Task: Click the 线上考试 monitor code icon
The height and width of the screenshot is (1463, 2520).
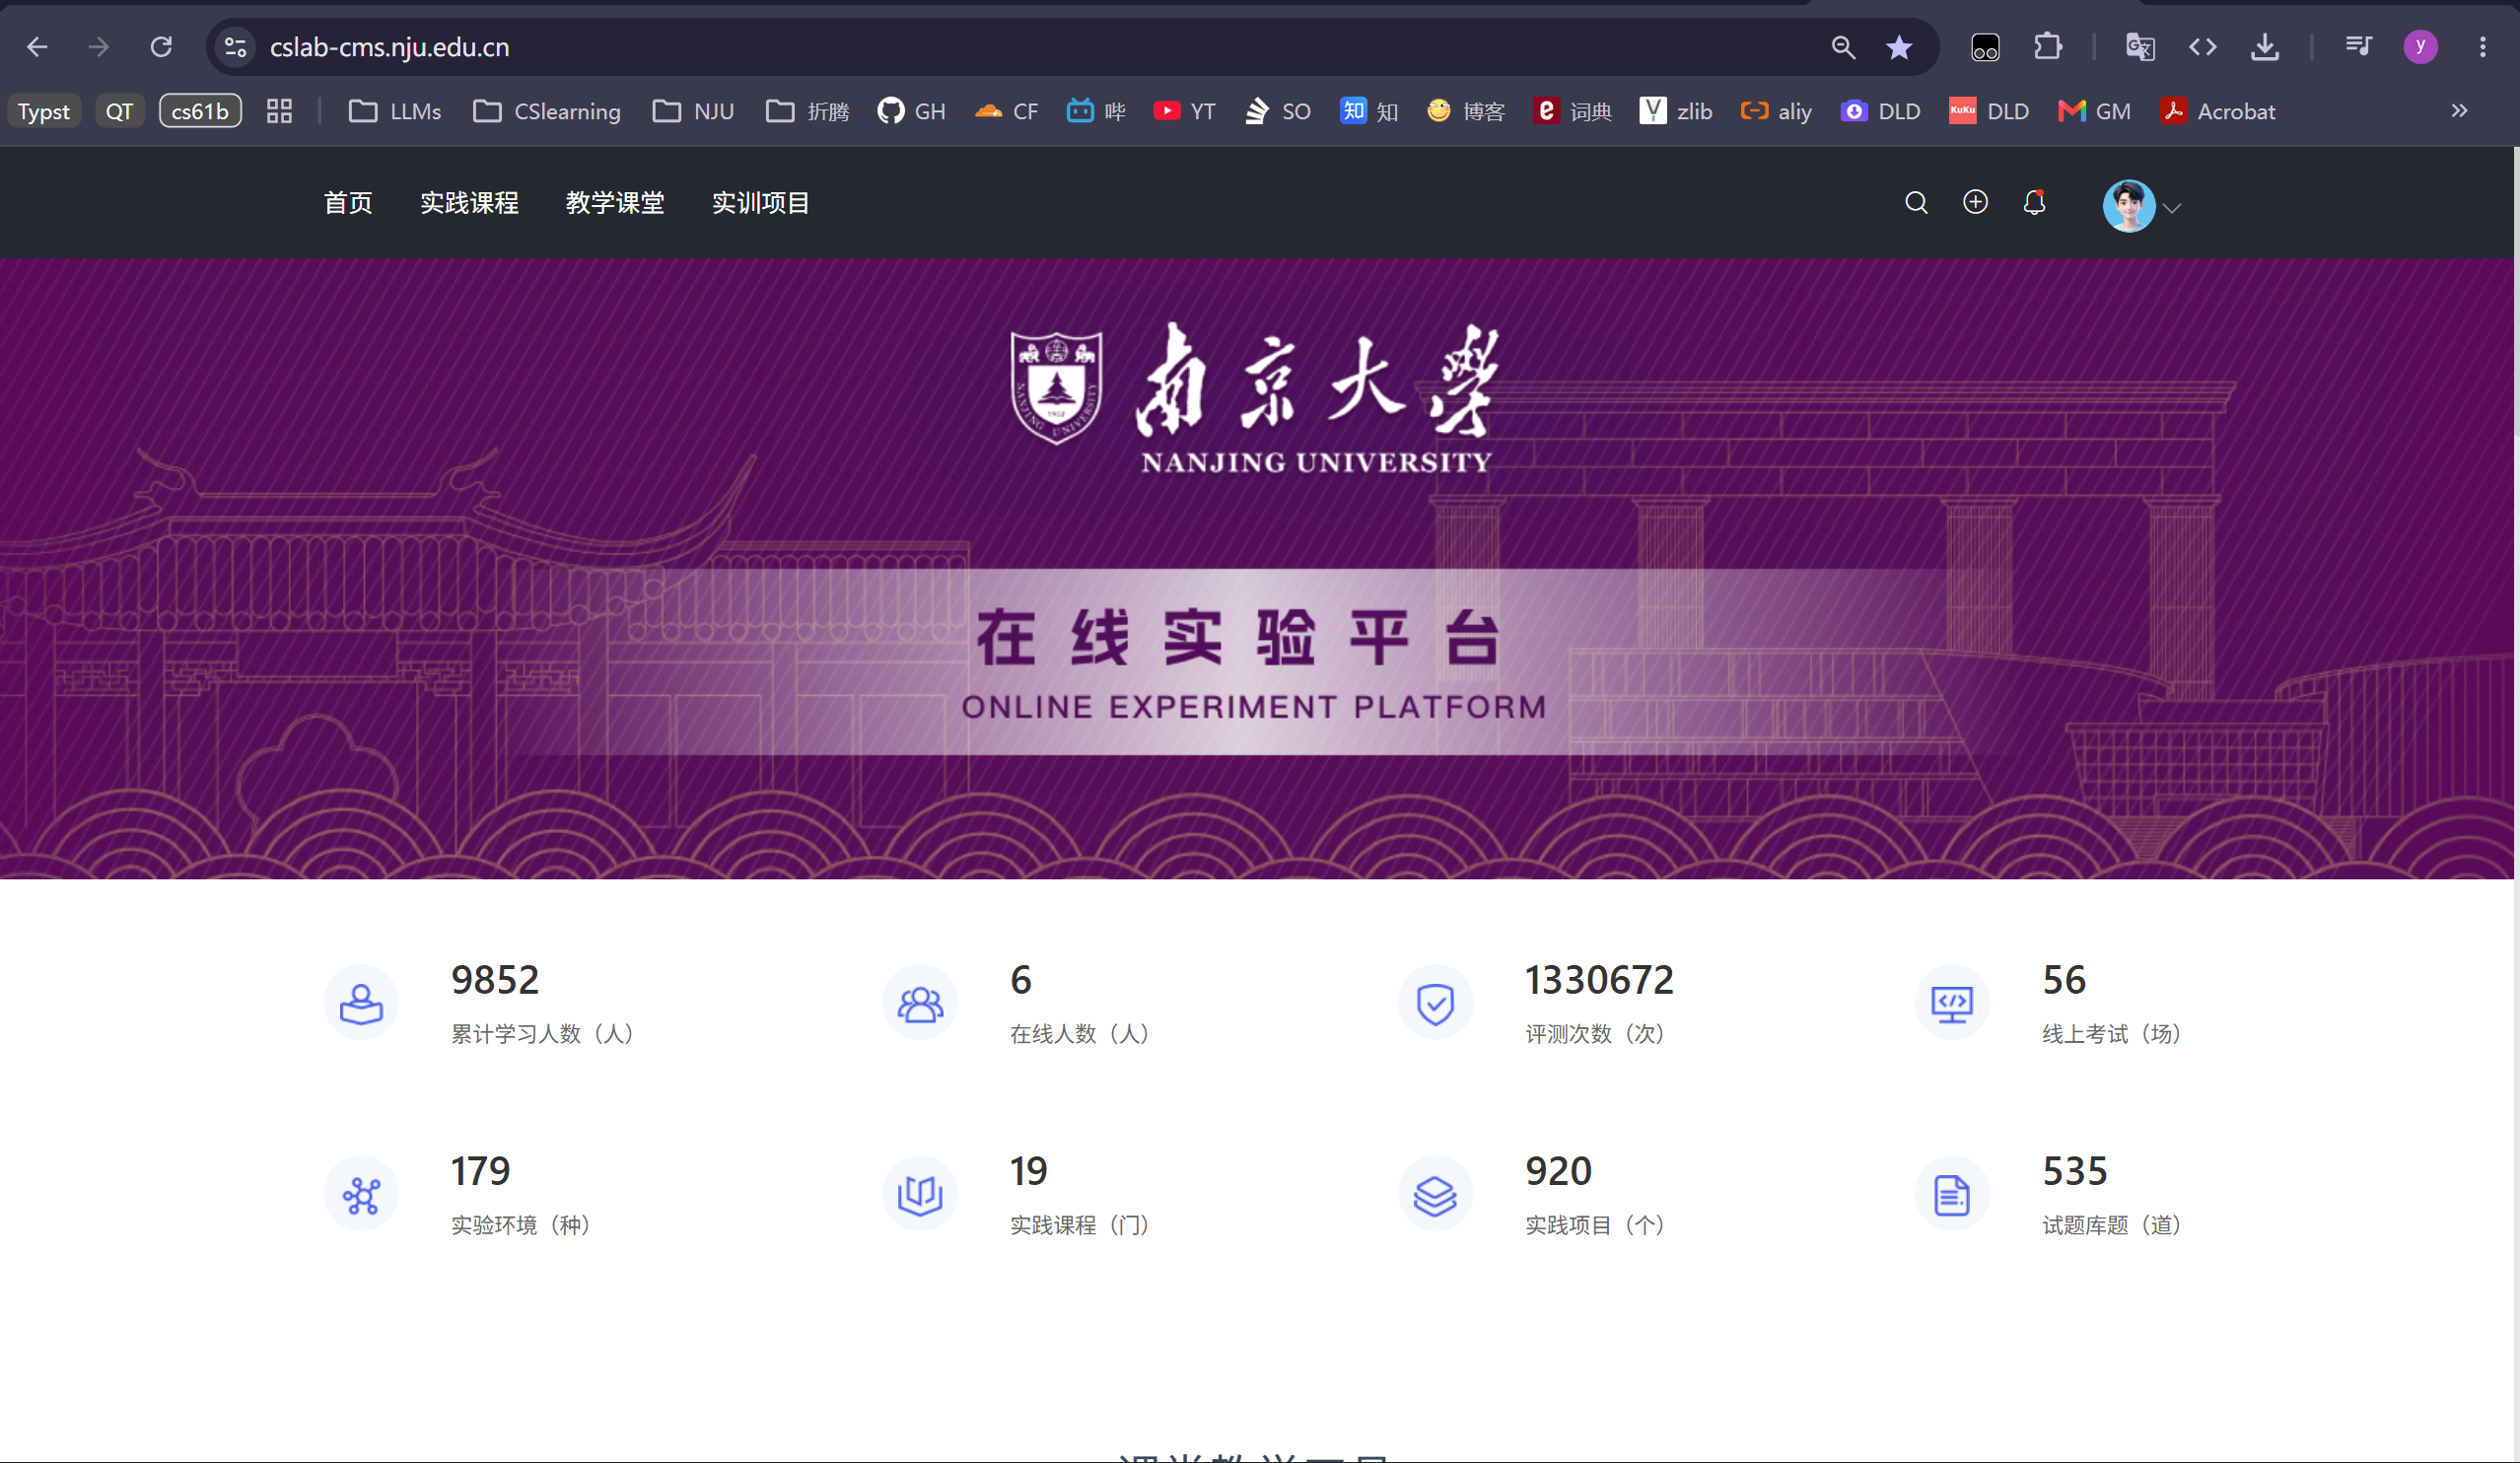Action: coord(1952,1003)
